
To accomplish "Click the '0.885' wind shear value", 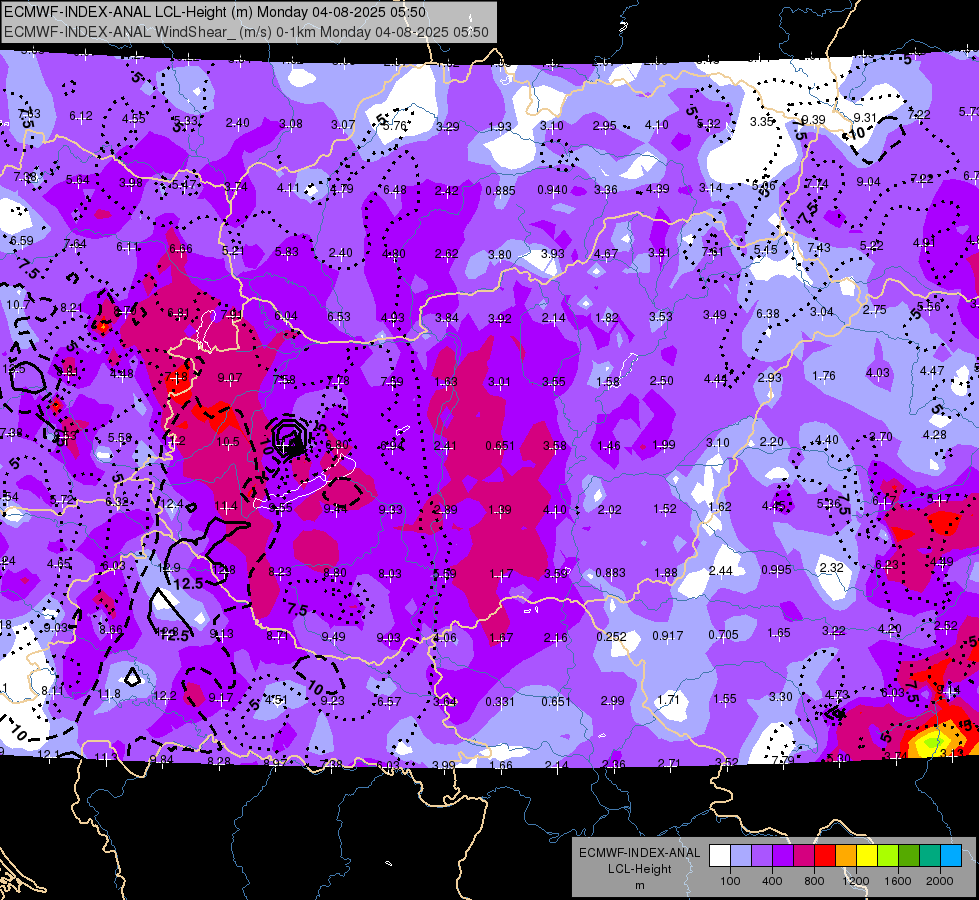I will pyautogui.click(x=500, y=190).
